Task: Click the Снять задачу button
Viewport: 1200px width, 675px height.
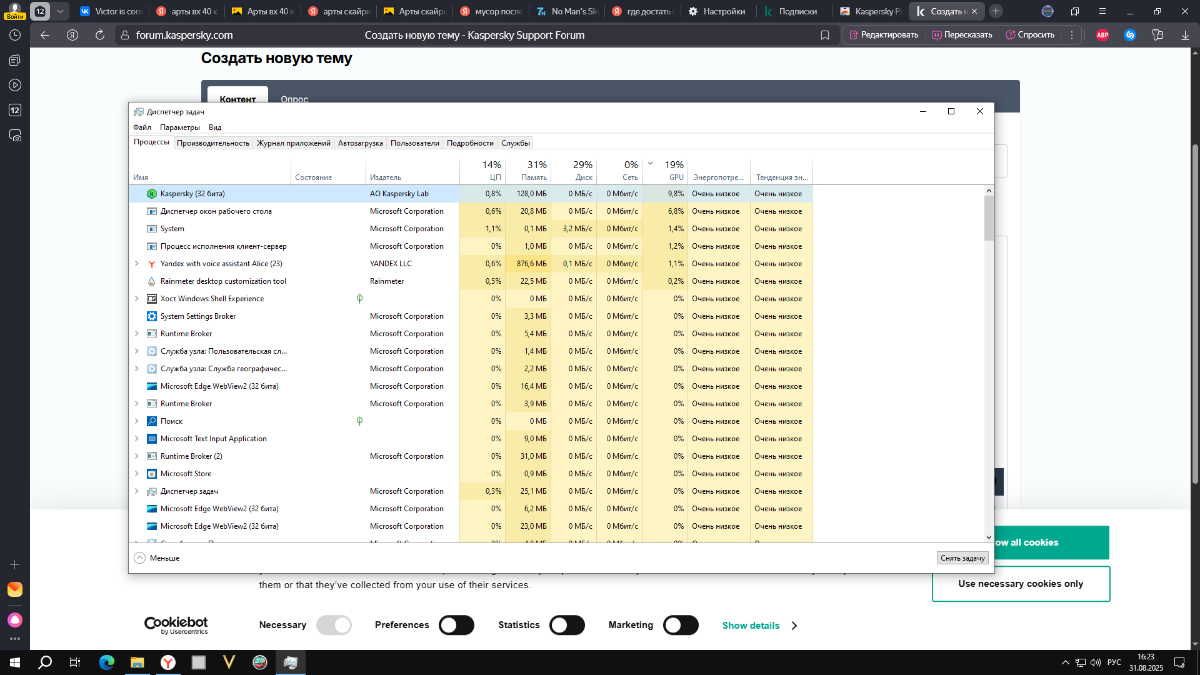Action: [963, 558]
